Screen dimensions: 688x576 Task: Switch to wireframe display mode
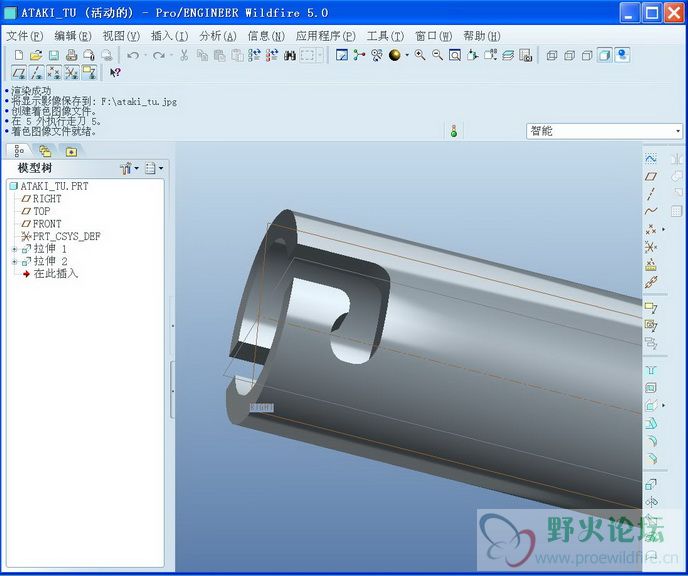coord(552,55)
